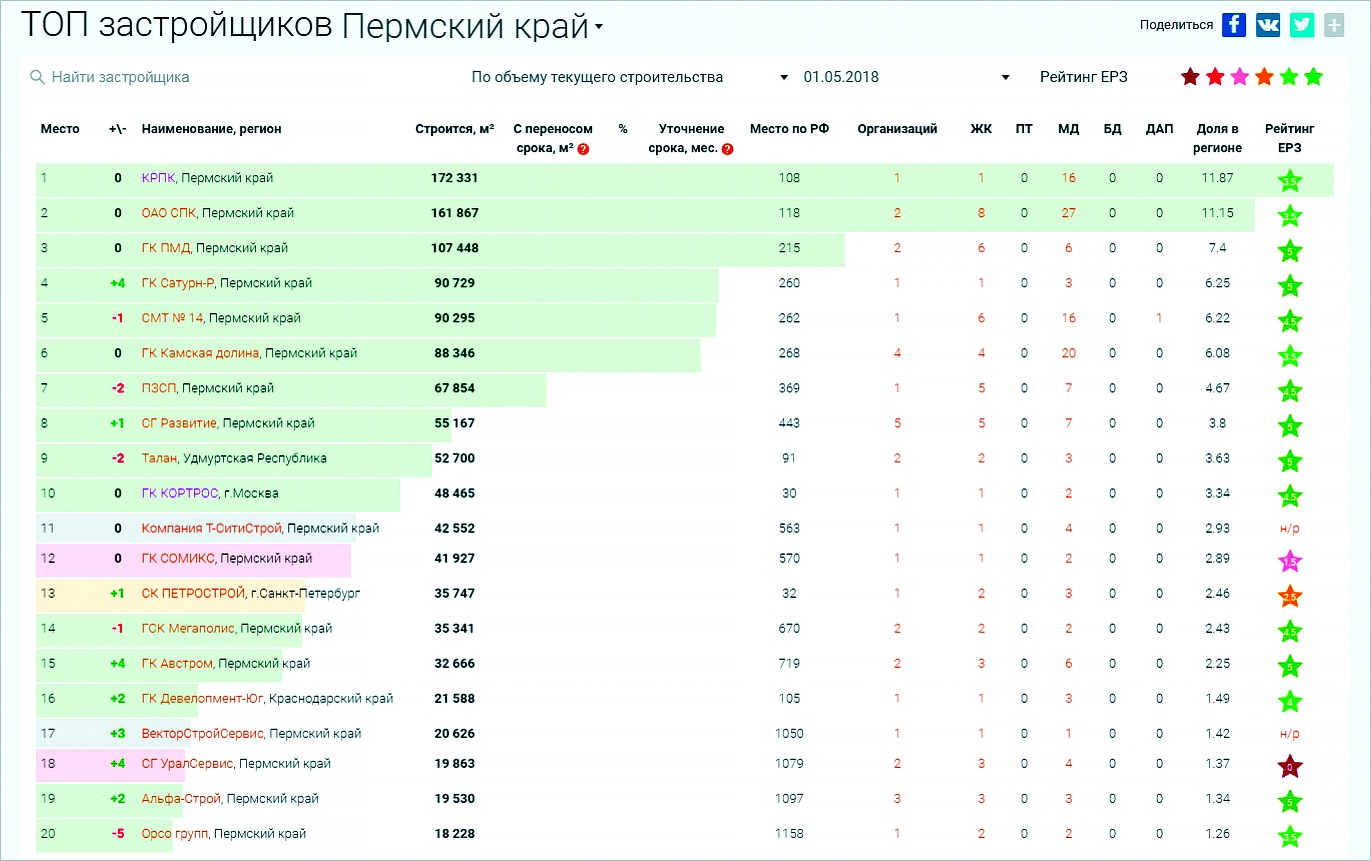This screenshot has height=861, width=1371.
Task: Click the green rating star in КРПК row
Action: pos(1290,181)
